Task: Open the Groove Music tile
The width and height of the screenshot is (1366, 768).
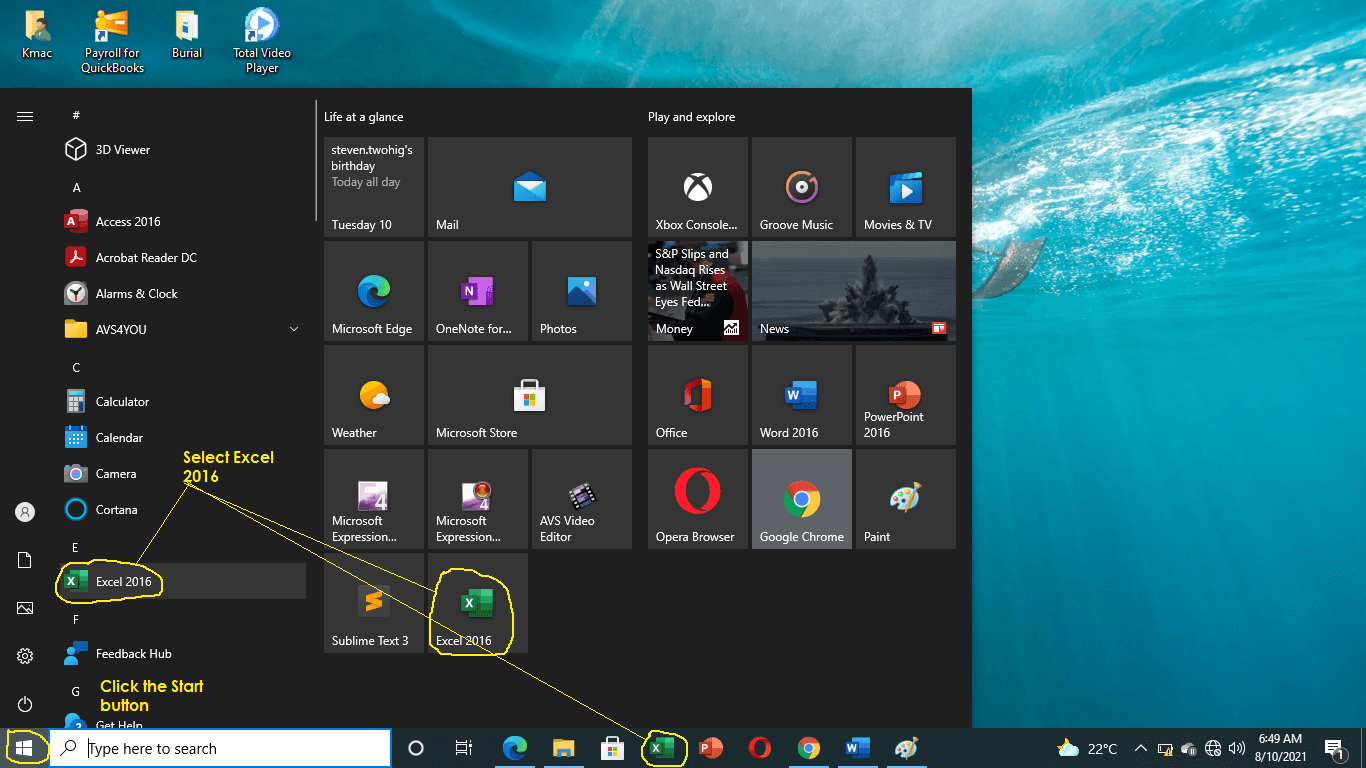Action: click(801, 187)
